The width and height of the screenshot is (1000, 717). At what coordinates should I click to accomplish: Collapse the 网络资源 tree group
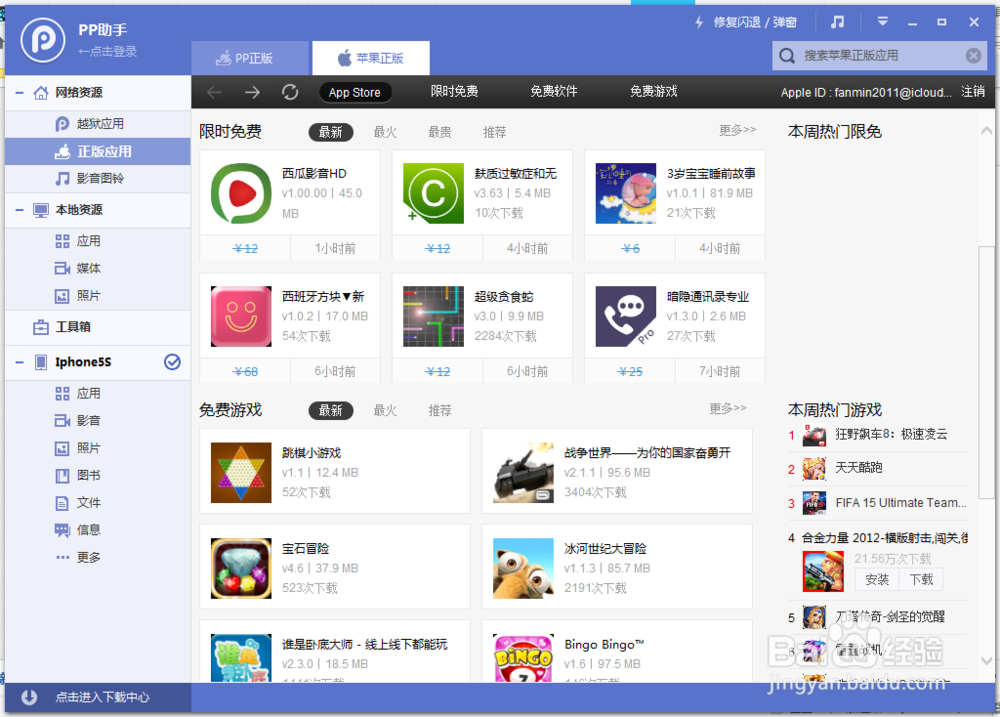pyautogui.click(x=20, y=93)
